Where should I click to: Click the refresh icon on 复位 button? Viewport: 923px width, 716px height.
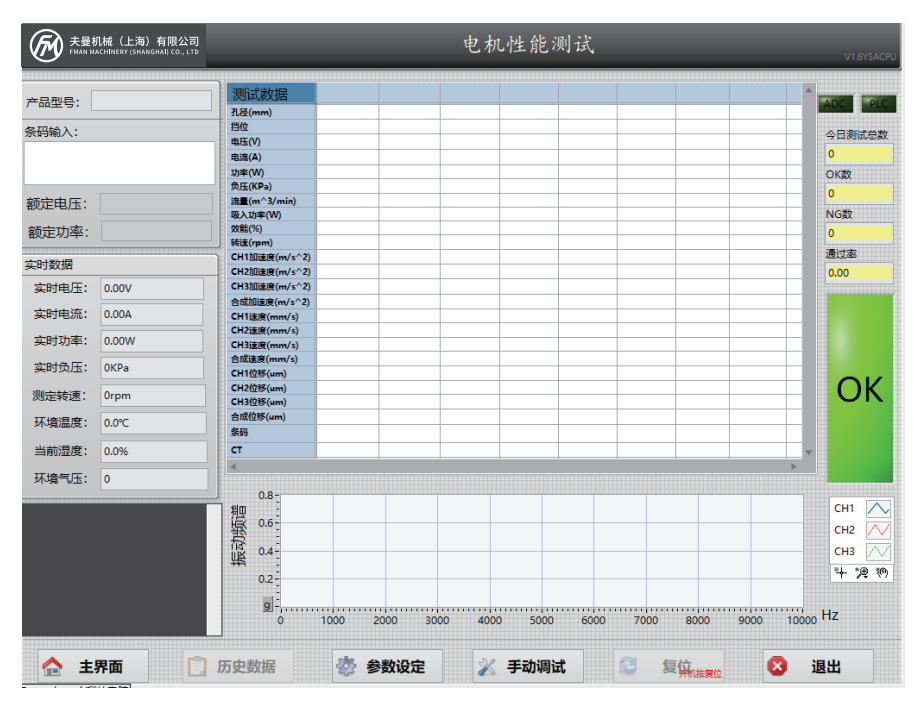pos(628,666)
